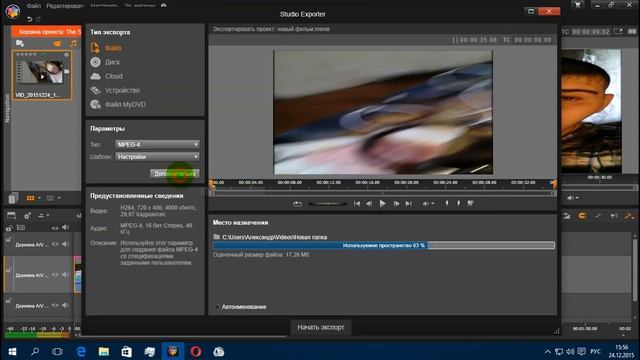Viewport: 640px width, 360px height.
Task: Open the Редактировать menu
Action: (x=65, y=6)
